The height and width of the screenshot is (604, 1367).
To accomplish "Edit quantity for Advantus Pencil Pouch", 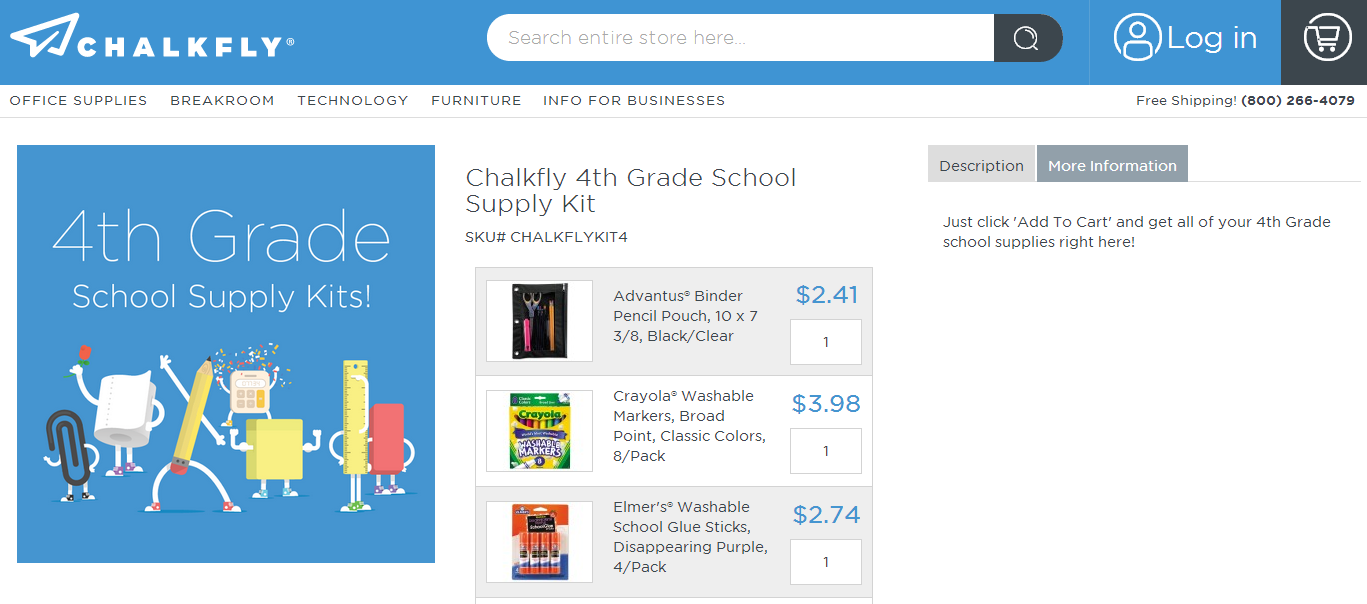I will pyautogui.click(x=826, y=342).
